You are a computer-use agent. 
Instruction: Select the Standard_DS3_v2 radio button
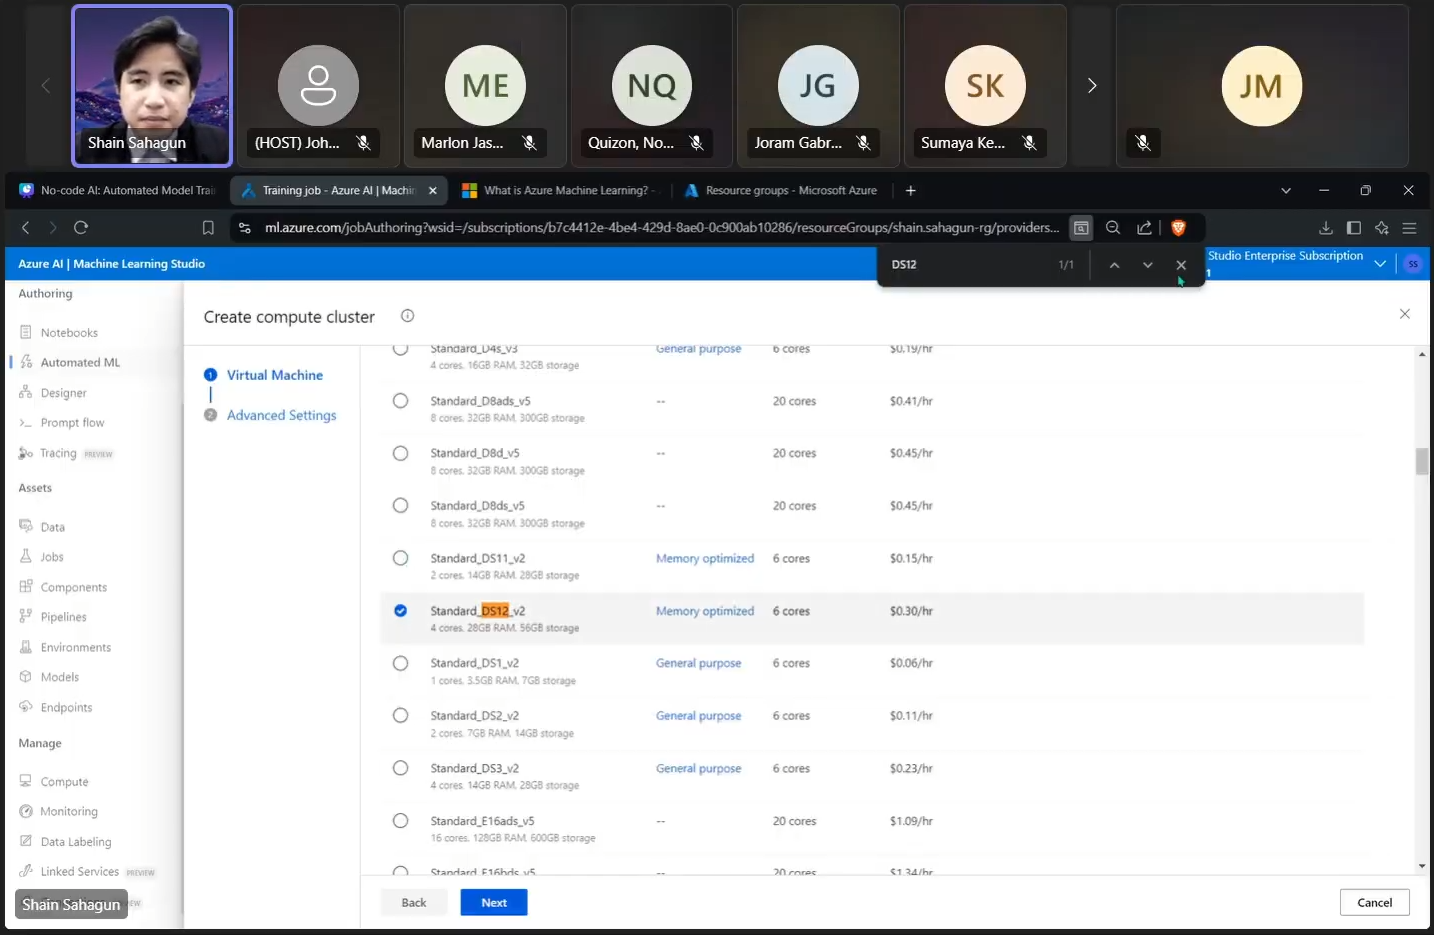[400, 768]
